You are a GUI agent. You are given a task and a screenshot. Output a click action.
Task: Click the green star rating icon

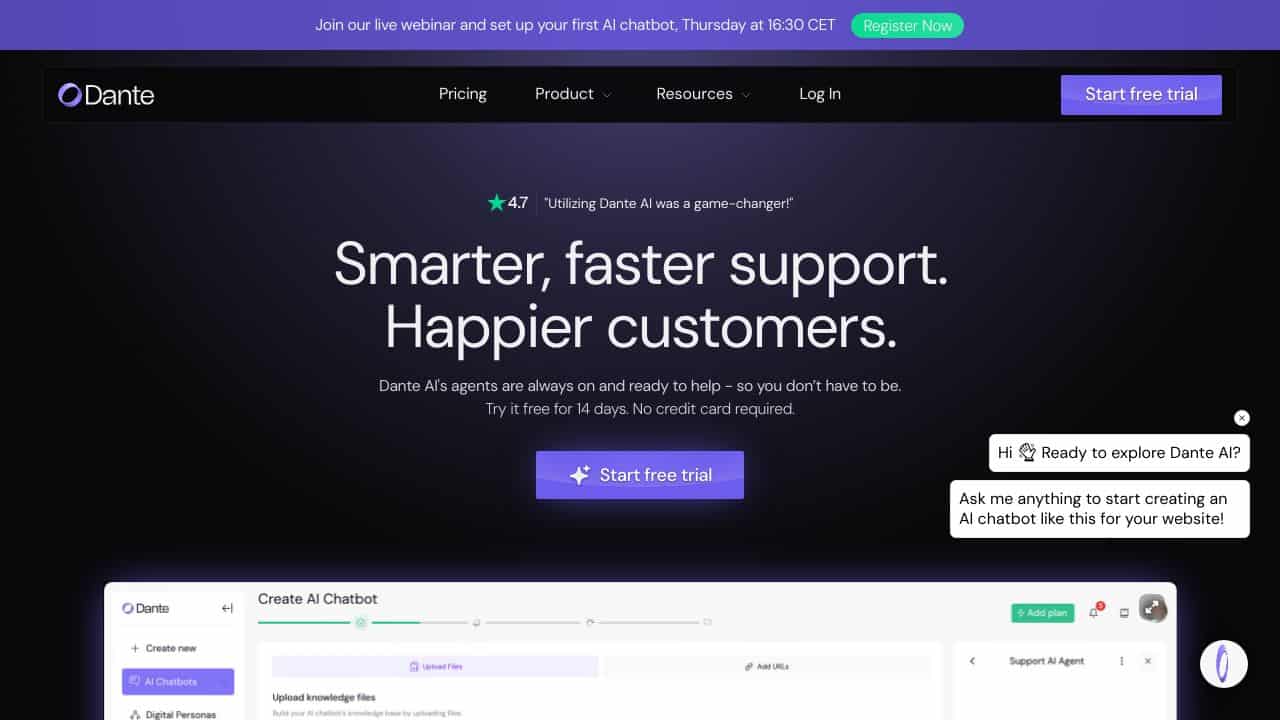497,203
